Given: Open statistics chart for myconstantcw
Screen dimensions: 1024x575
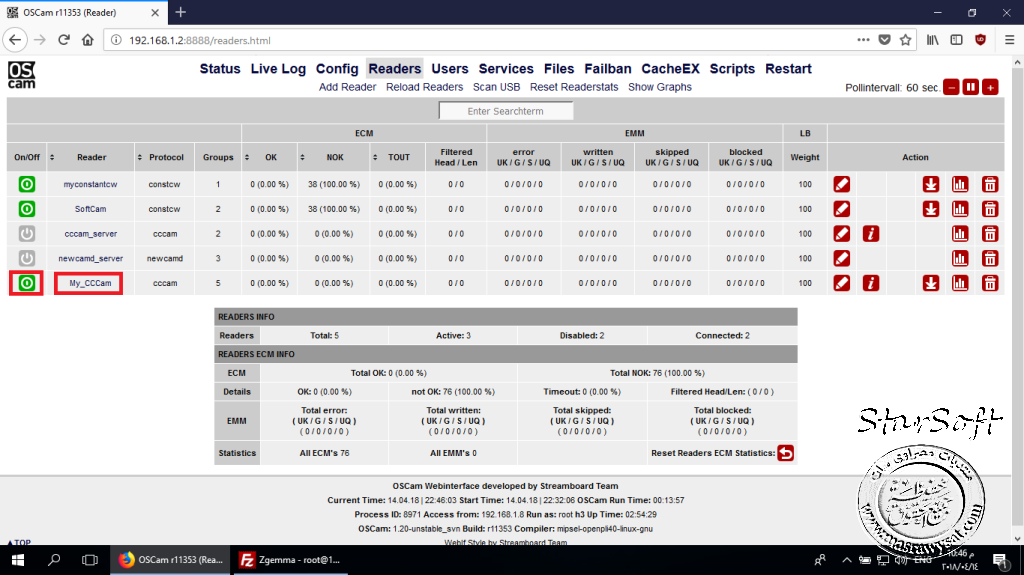Looking at the screenshot, I should [x=960, y=184].
